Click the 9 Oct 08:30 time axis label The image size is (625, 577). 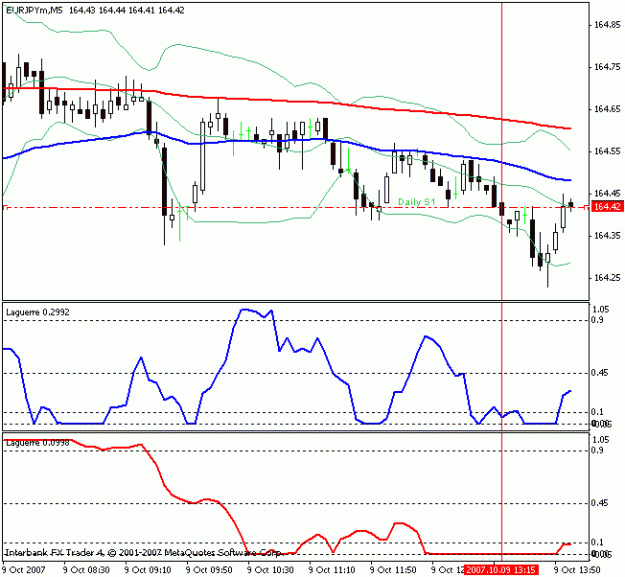point(86,570)
